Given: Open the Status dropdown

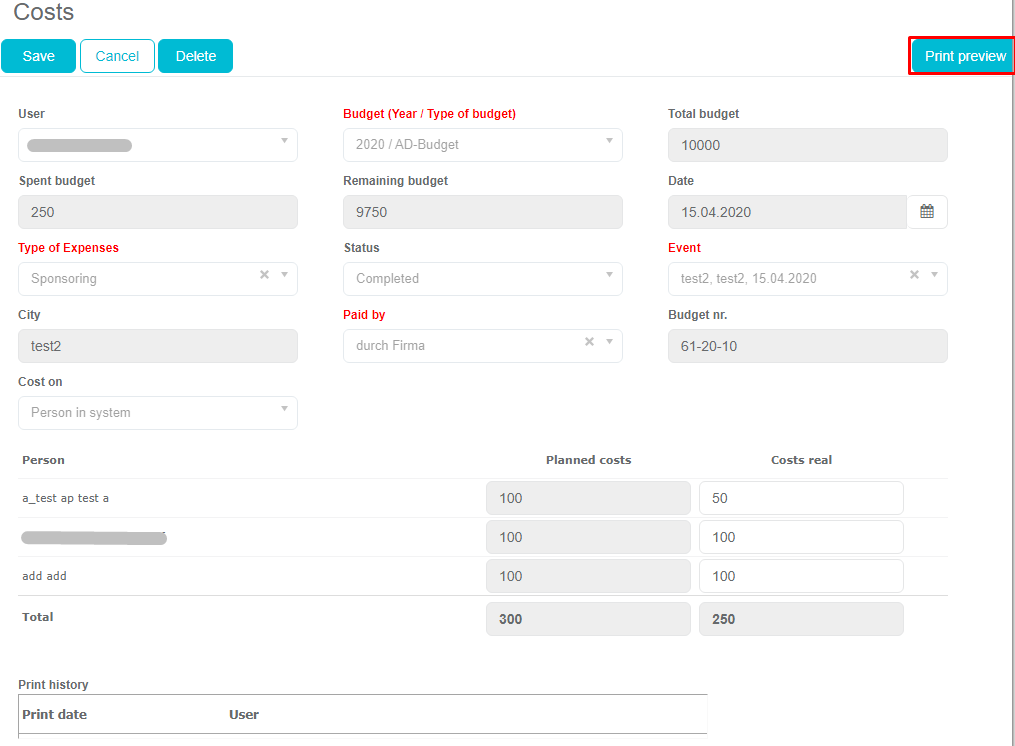Looking at the screenshot, I should (x=609, y=275).
